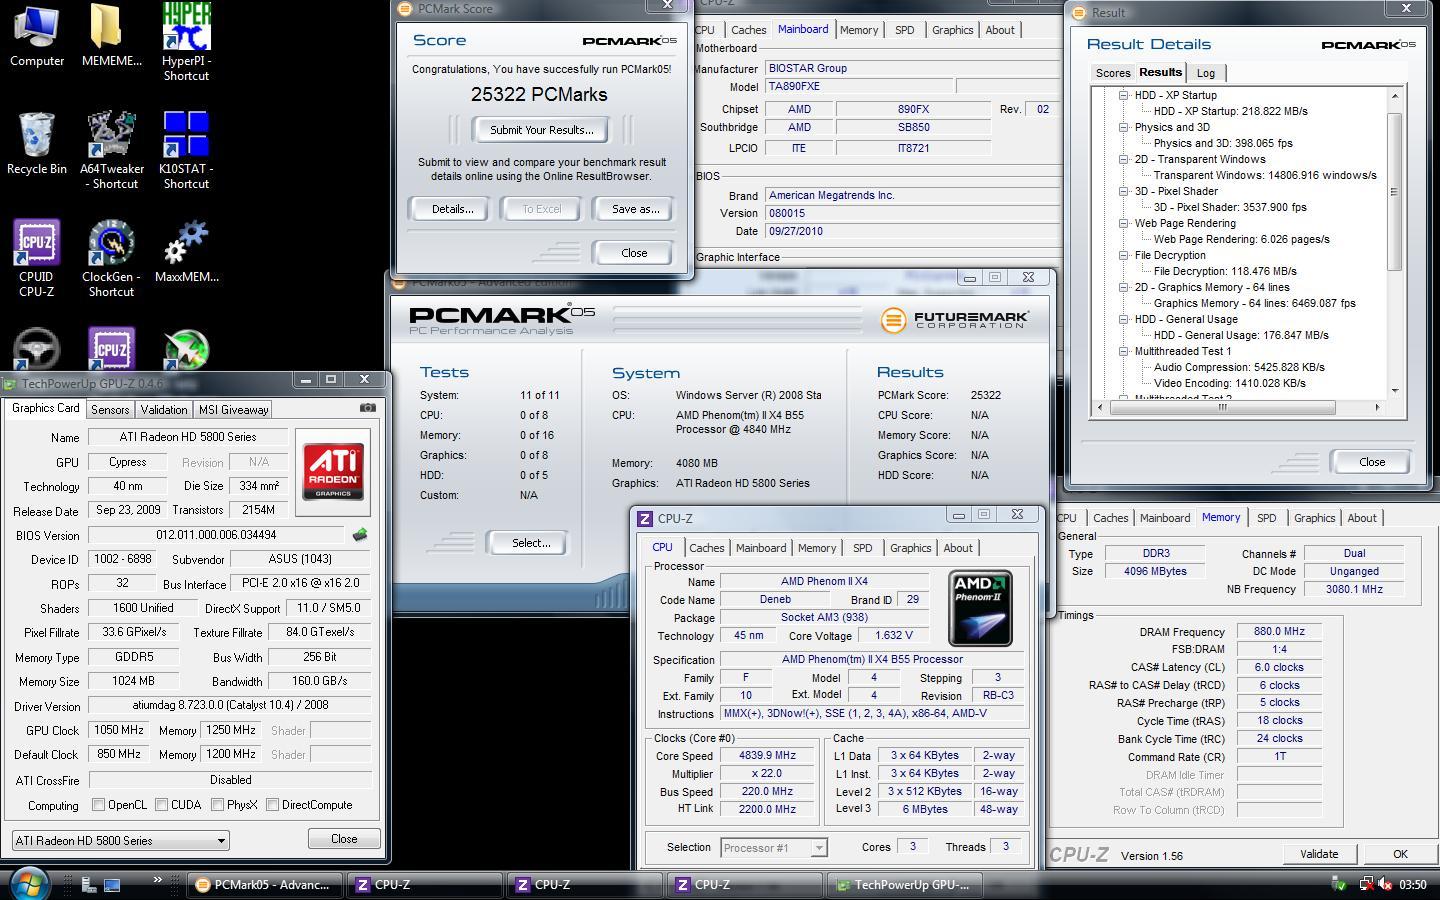Click the GPU-Z screenshot camera icon
Image resolution: width=1440 pixels, height=900 pixels.
click(368, 408)
